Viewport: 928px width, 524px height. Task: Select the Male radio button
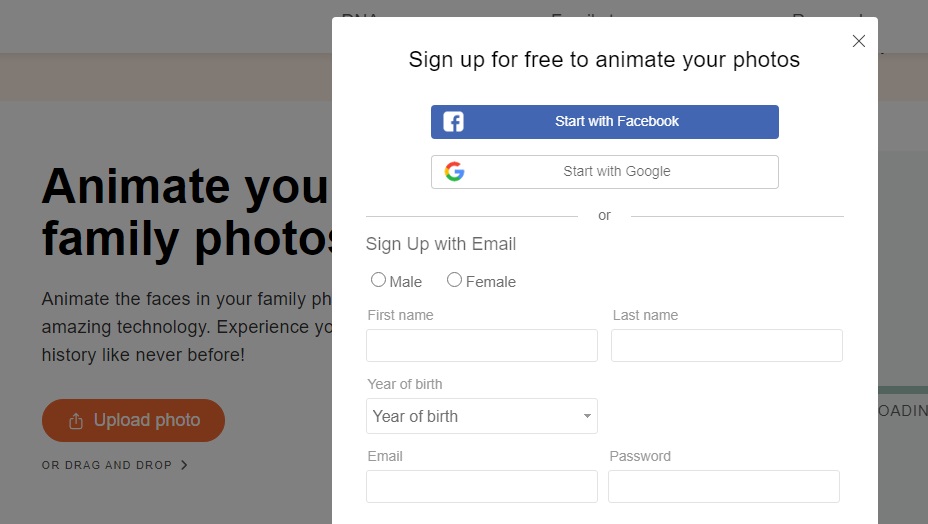(378, 280)
